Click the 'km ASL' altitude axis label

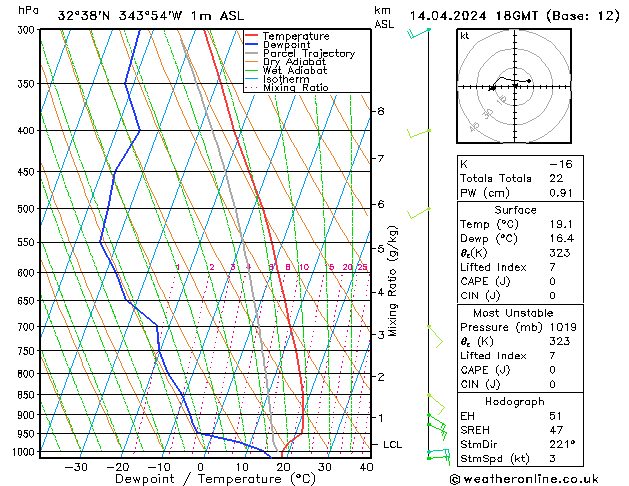[x=384, y=17]
